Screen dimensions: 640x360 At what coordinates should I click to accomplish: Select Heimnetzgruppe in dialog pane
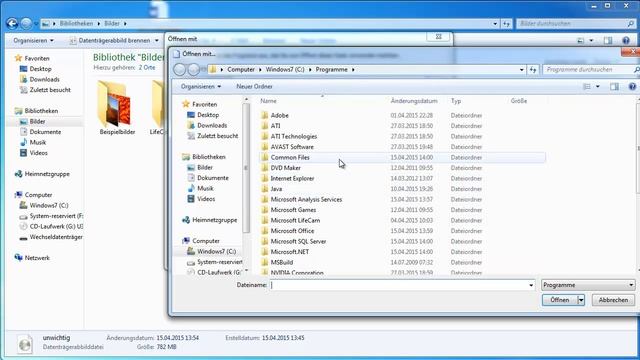215,220
